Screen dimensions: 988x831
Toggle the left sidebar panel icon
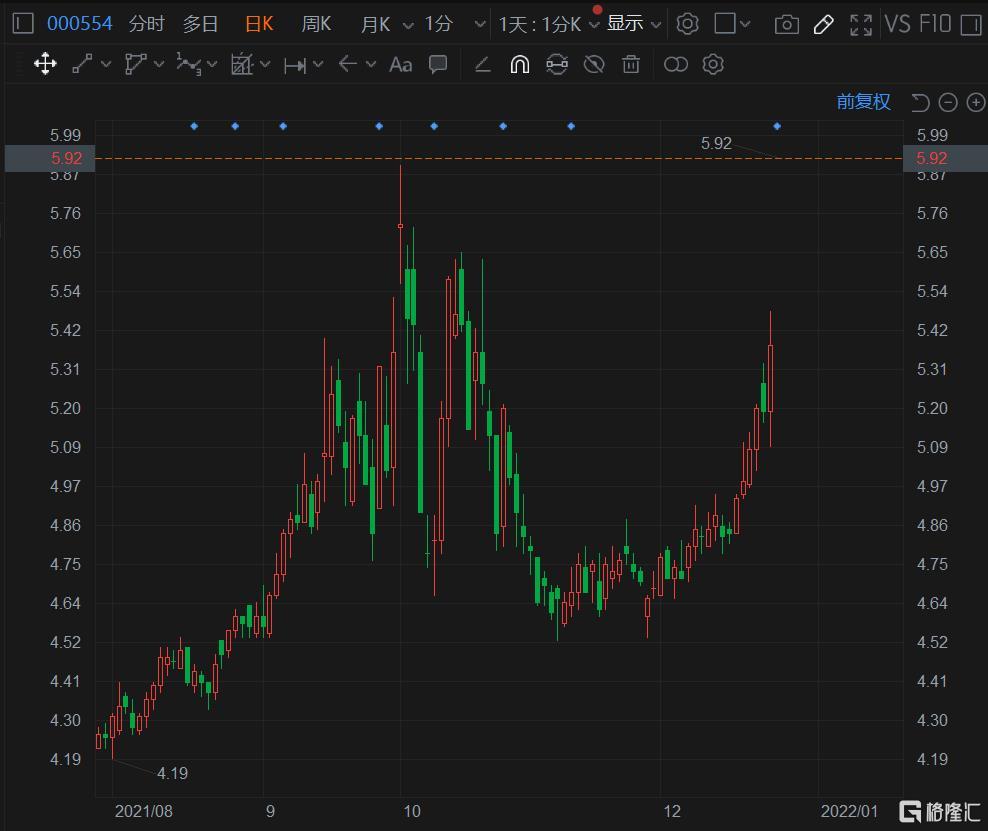click(23, 24)
